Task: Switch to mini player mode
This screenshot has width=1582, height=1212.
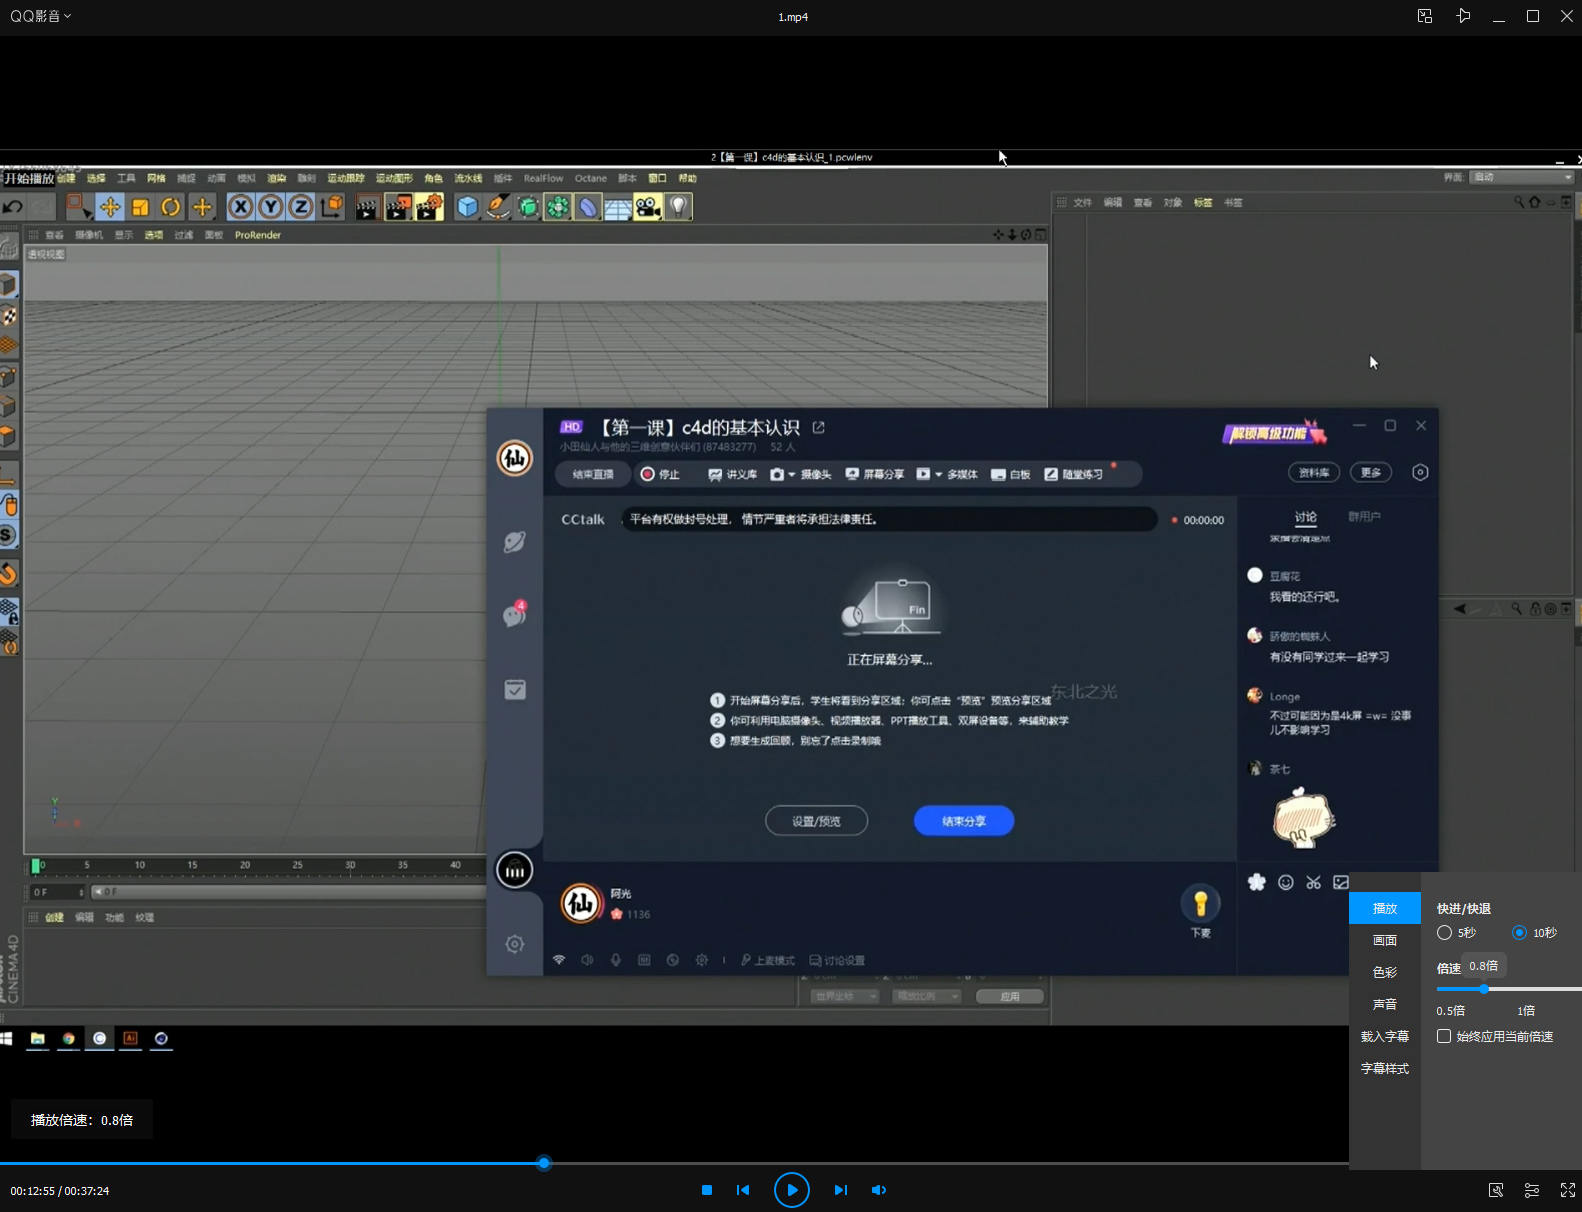Action: pos(1425,16)
